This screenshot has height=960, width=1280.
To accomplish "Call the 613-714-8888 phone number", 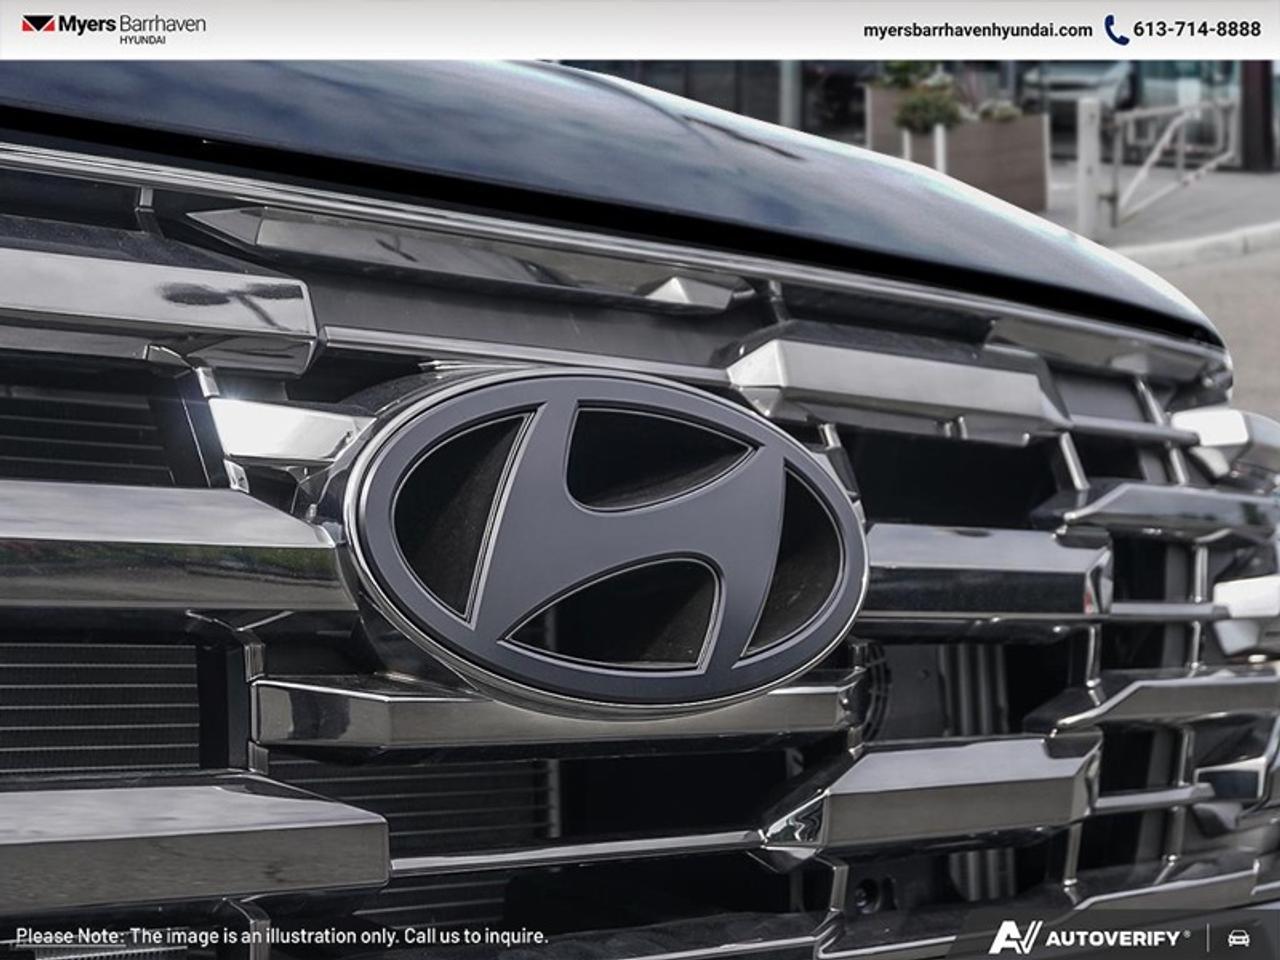I will click(1197, 30).
